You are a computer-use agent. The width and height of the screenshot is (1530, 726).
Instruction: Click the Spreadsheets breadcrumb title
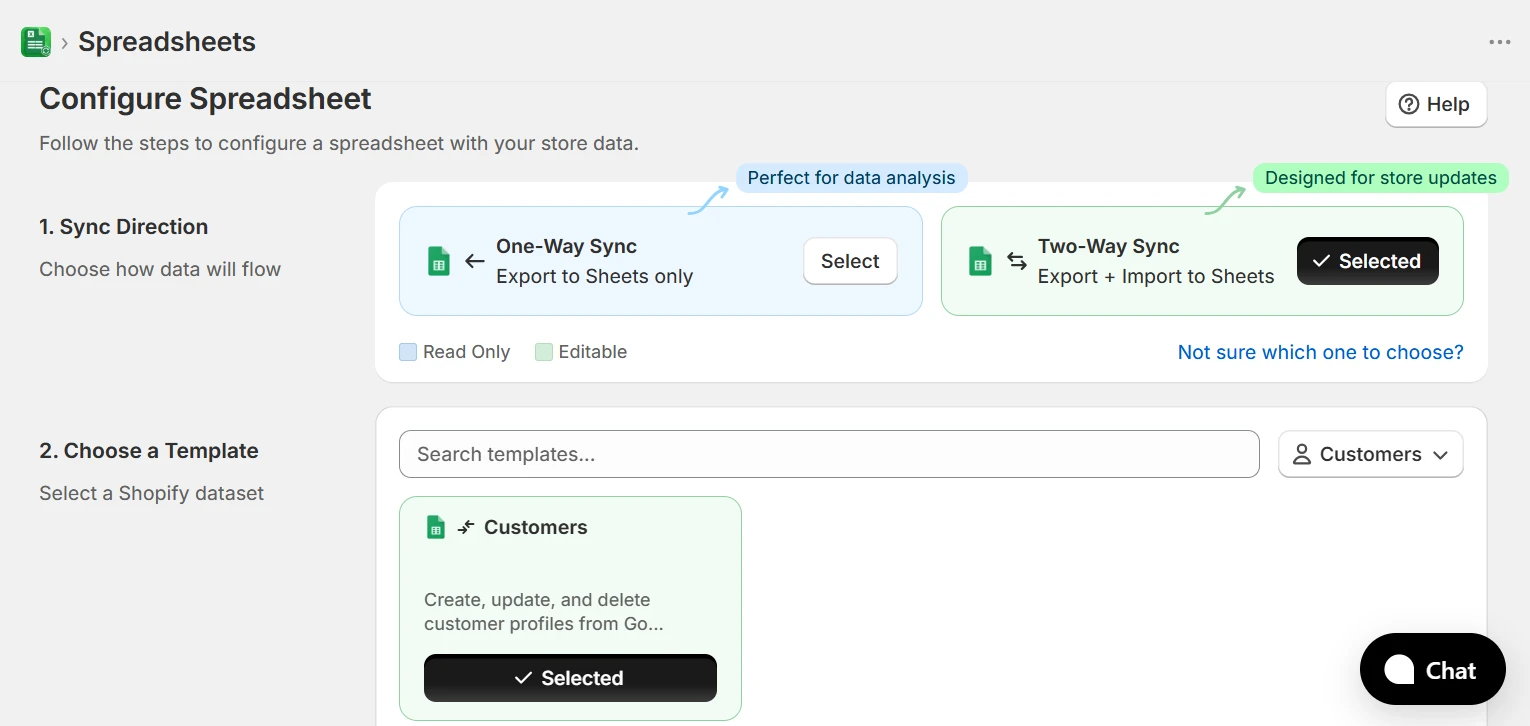pos(167,42)
